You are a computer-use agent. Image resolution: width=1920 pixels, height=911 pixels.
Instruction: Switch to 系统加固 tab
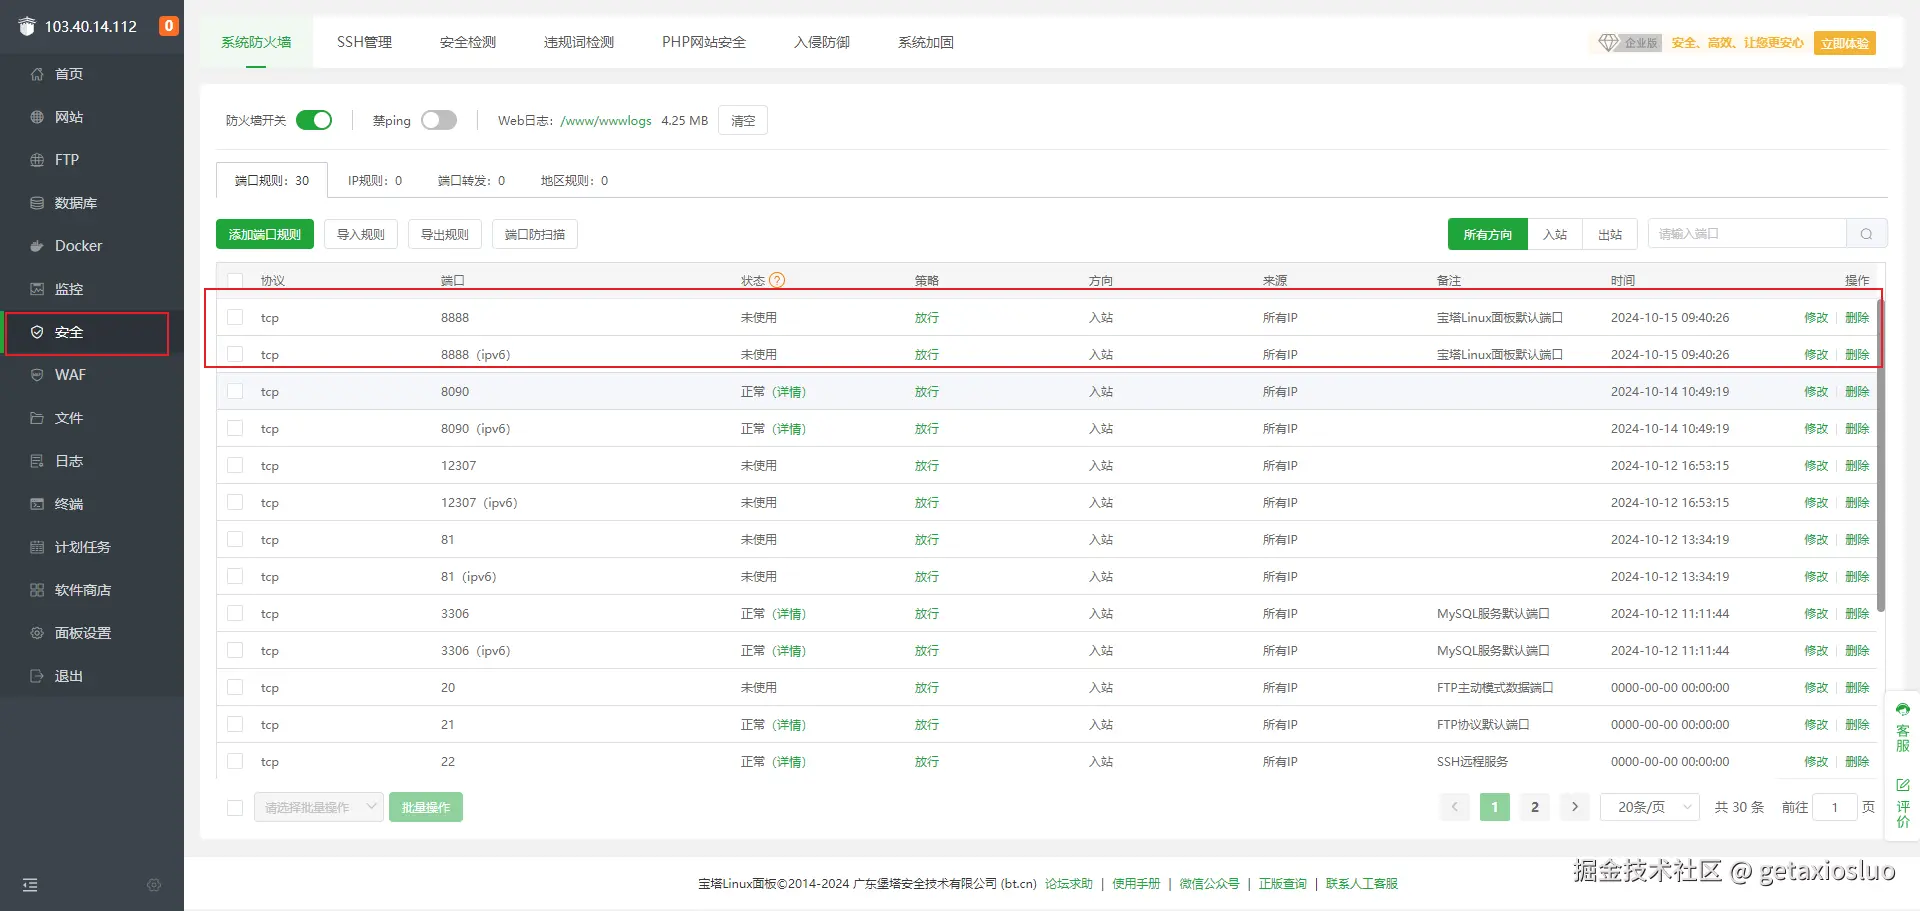pos(926,42)
